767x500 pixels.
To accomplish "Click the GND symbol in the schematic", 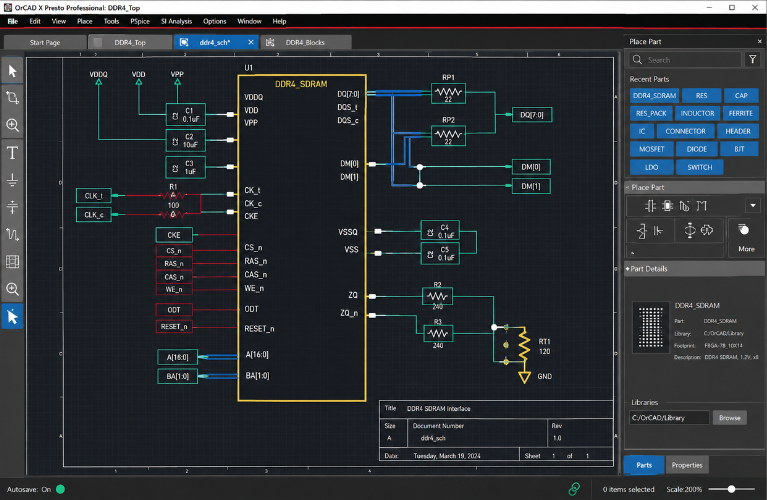I will coord(524,377).
